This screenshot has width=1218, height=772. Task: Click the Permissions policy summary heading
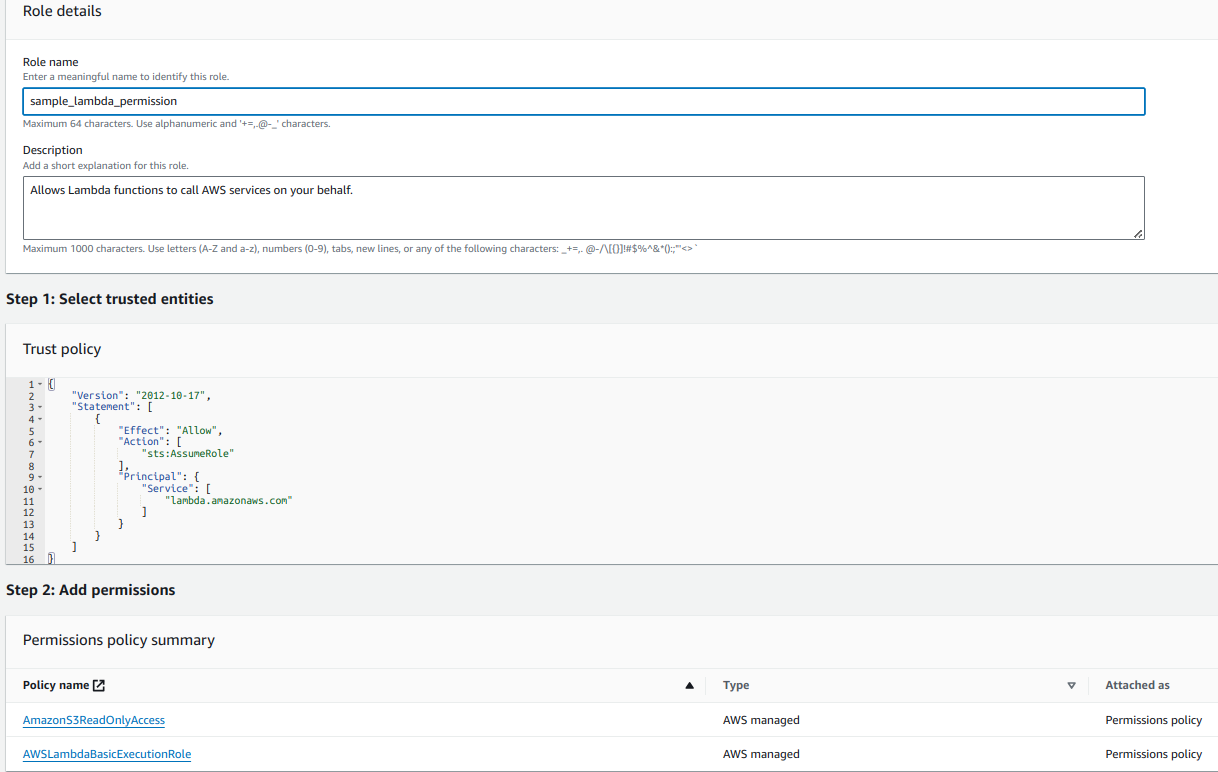click(119, 640)
